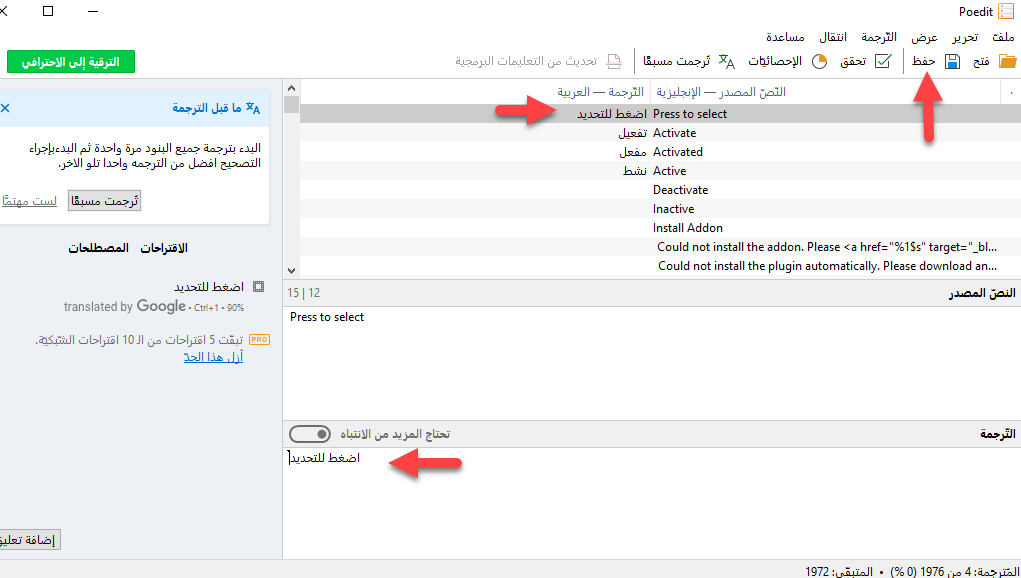Select the 'Could not install the addon' row
The height and width of the screenshot is (578, 1021).
tap(660, 247)
